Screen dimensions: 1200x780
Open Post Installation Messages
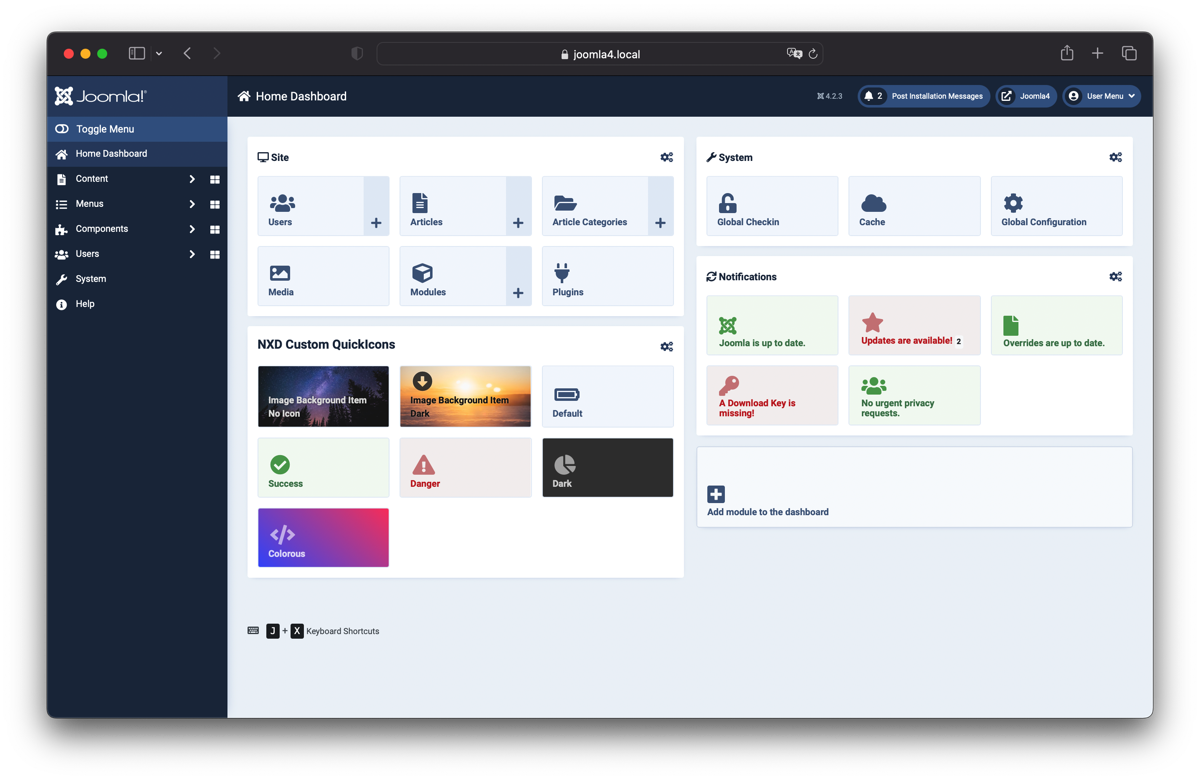click(x=924, y=96)
